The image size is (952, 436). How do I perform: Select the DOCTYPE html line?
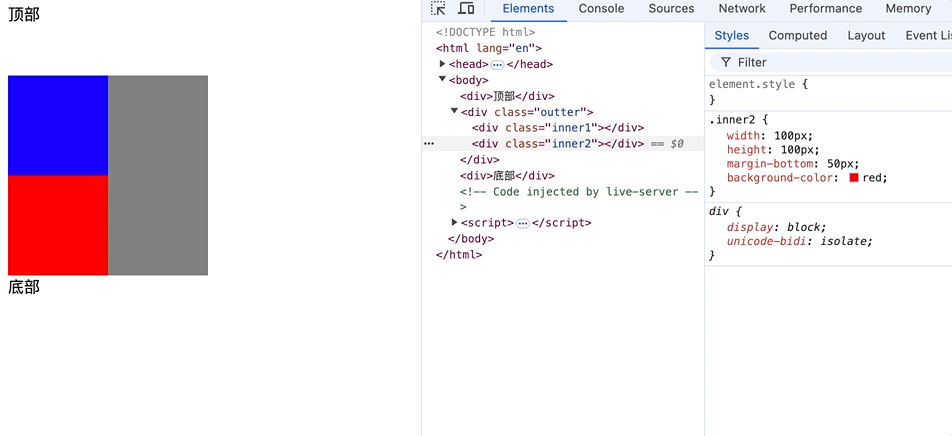coord(485,32)
